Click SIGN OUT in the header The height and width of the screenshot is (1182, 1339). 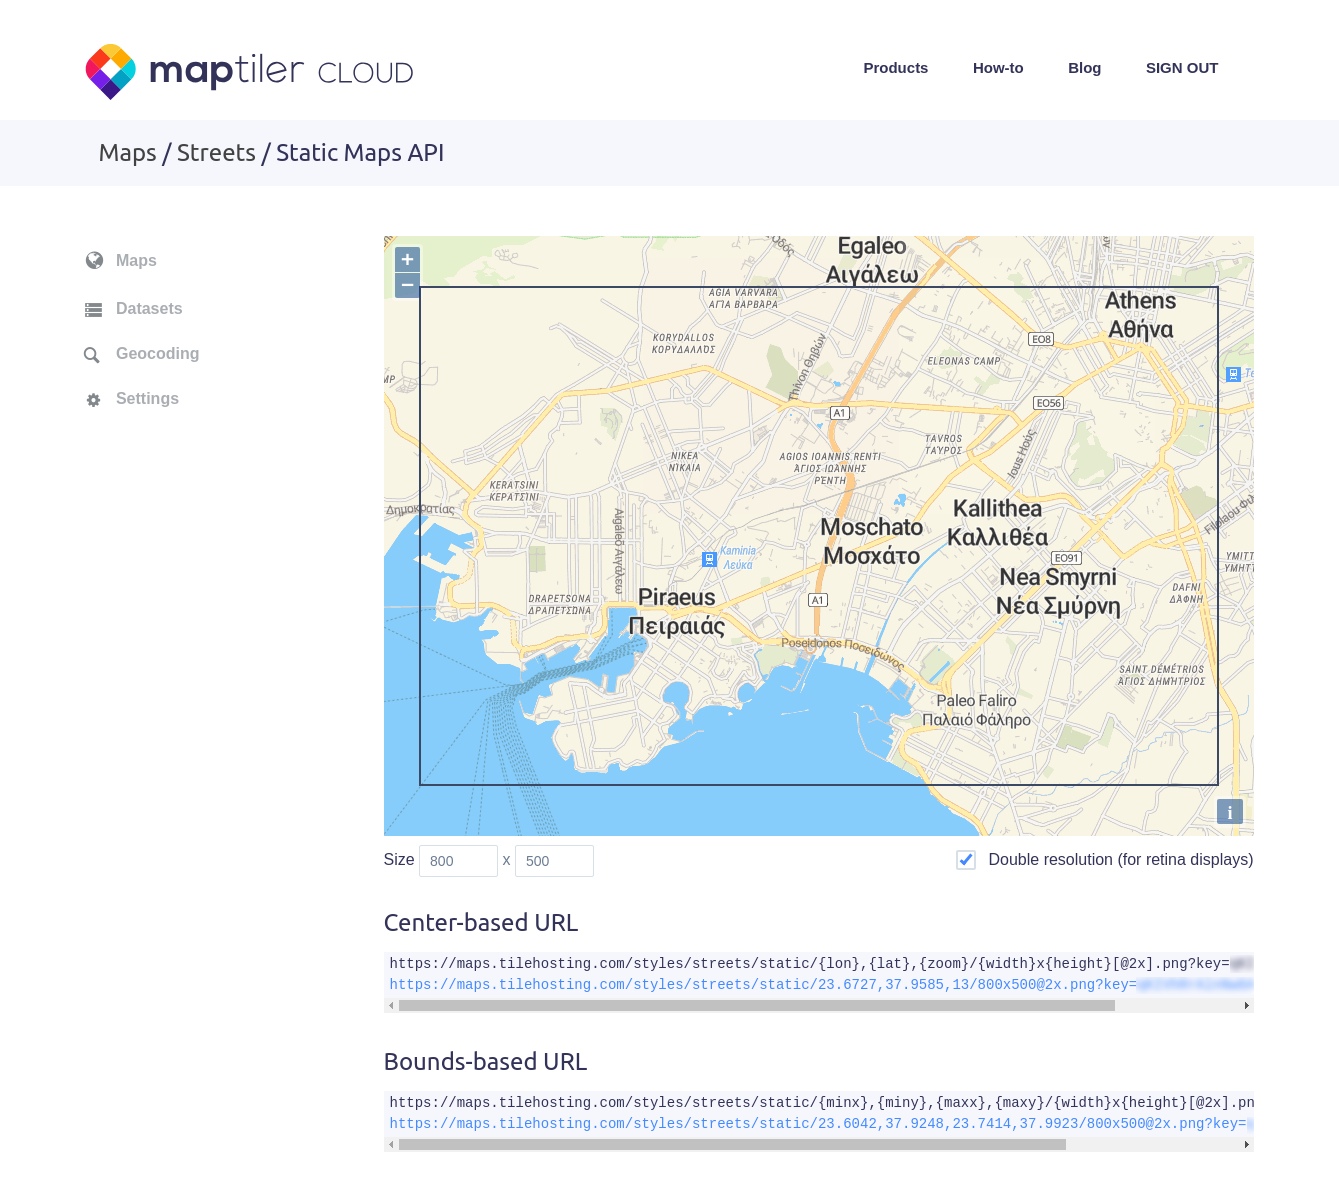(x=1181, y=68)
